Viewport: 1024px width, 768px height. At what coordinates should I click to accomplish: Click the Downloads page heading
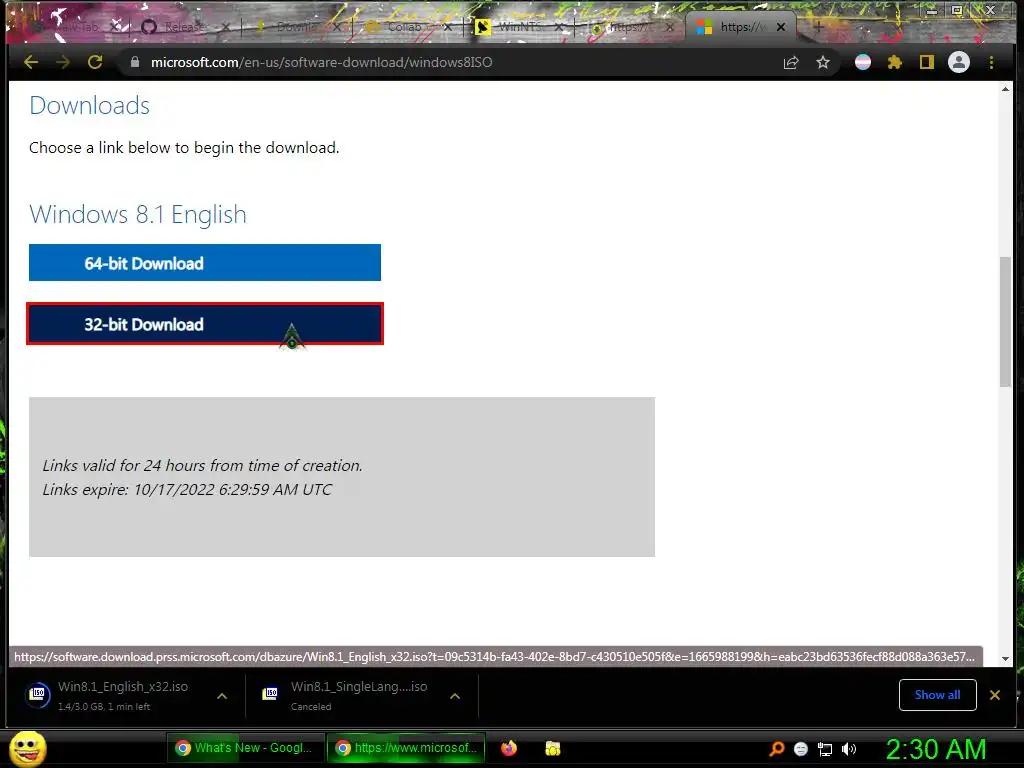click(89, 106)
